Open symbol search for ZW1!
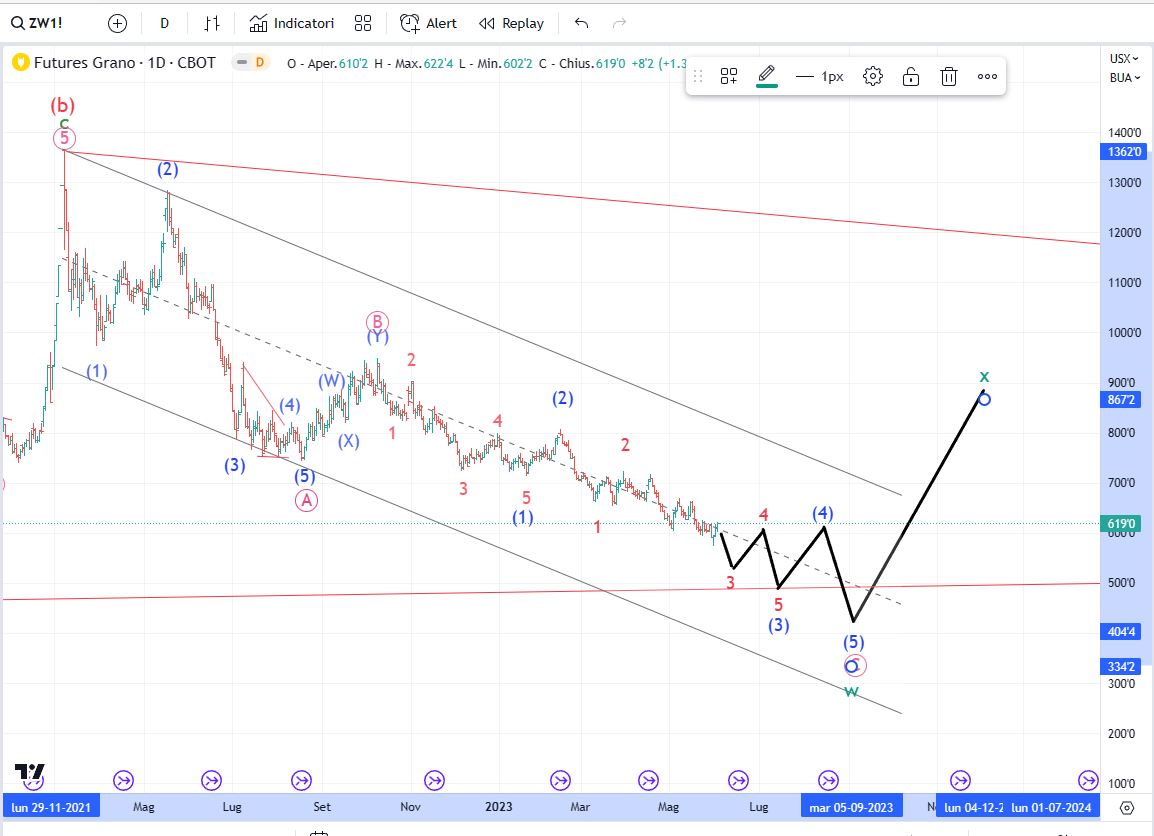The height and width of the screenshot is (836, 1154). (37, 24)
